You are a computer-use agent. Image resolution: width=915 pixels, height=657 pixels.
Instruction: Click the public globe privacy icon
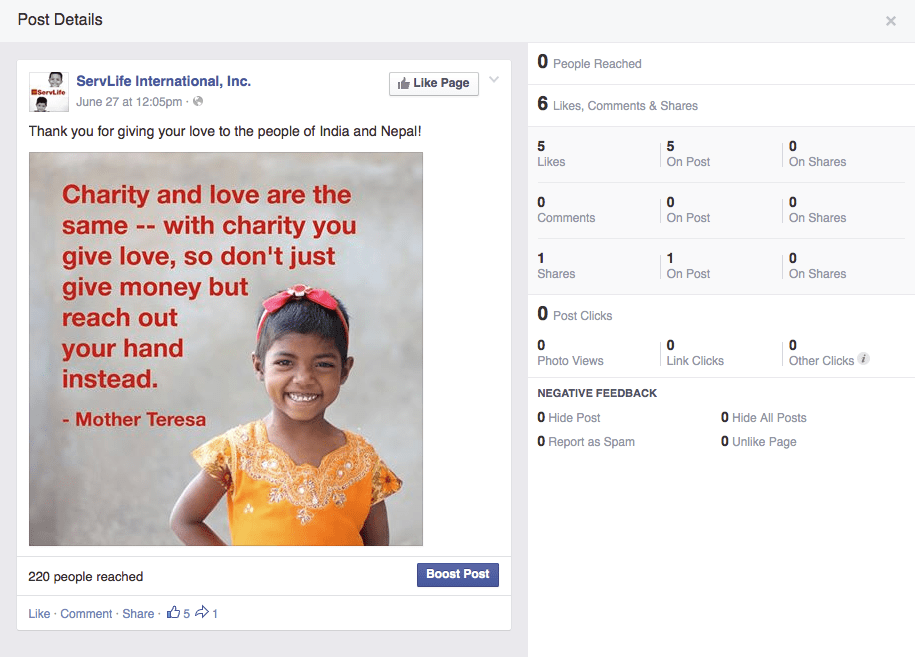tap(198, 102)
